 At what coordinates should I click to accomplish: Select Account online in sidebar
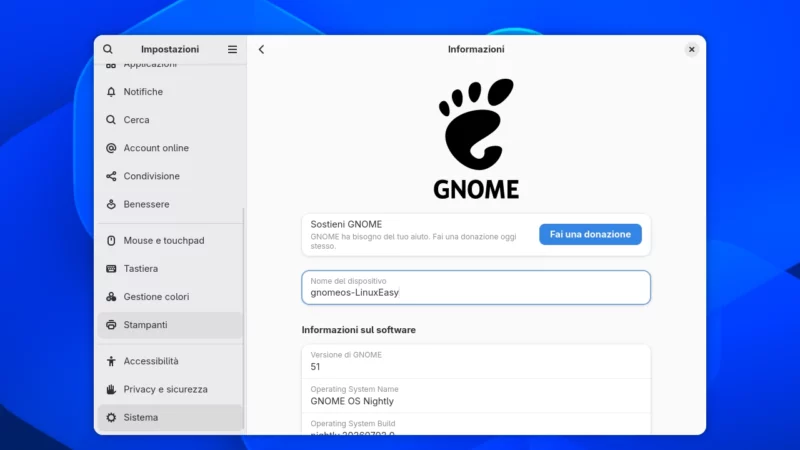pos(169,148)
